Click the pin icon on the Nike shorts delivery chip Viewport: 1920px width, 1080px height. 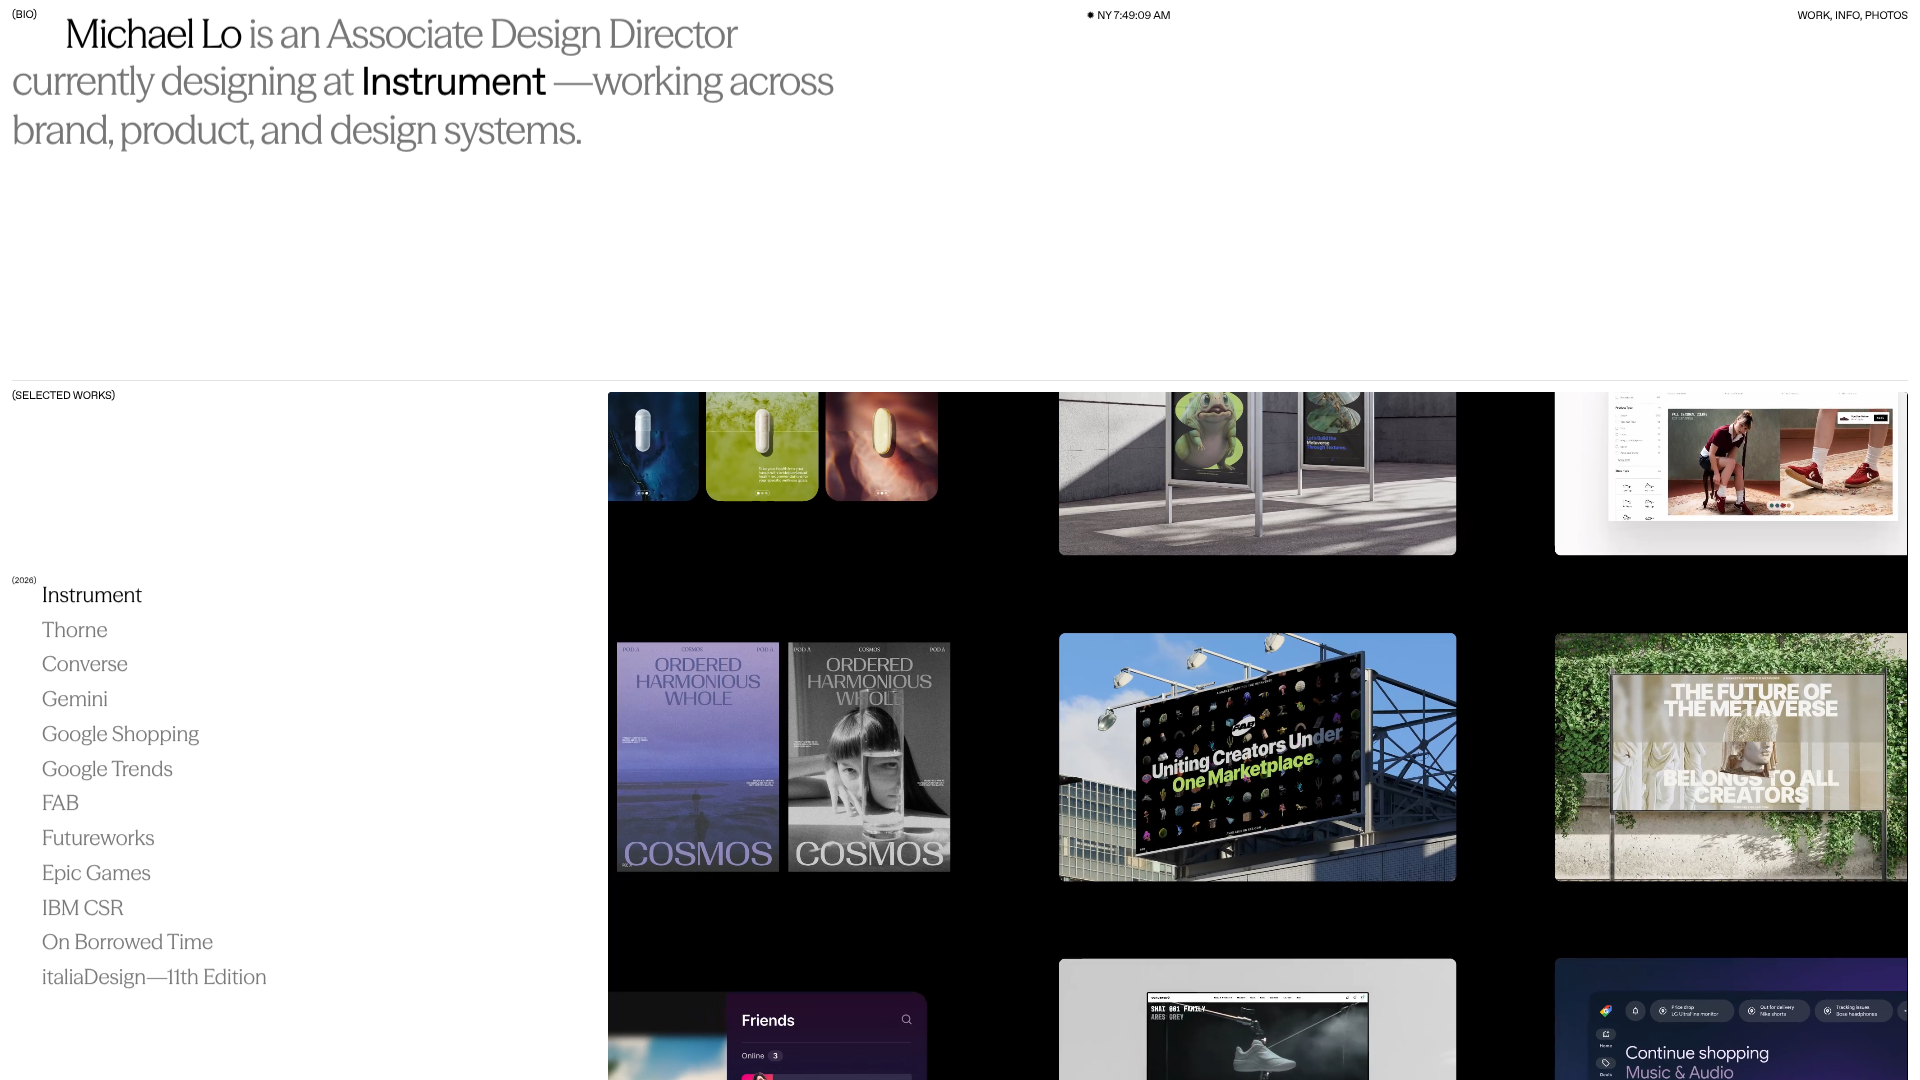[1751, 1011]
